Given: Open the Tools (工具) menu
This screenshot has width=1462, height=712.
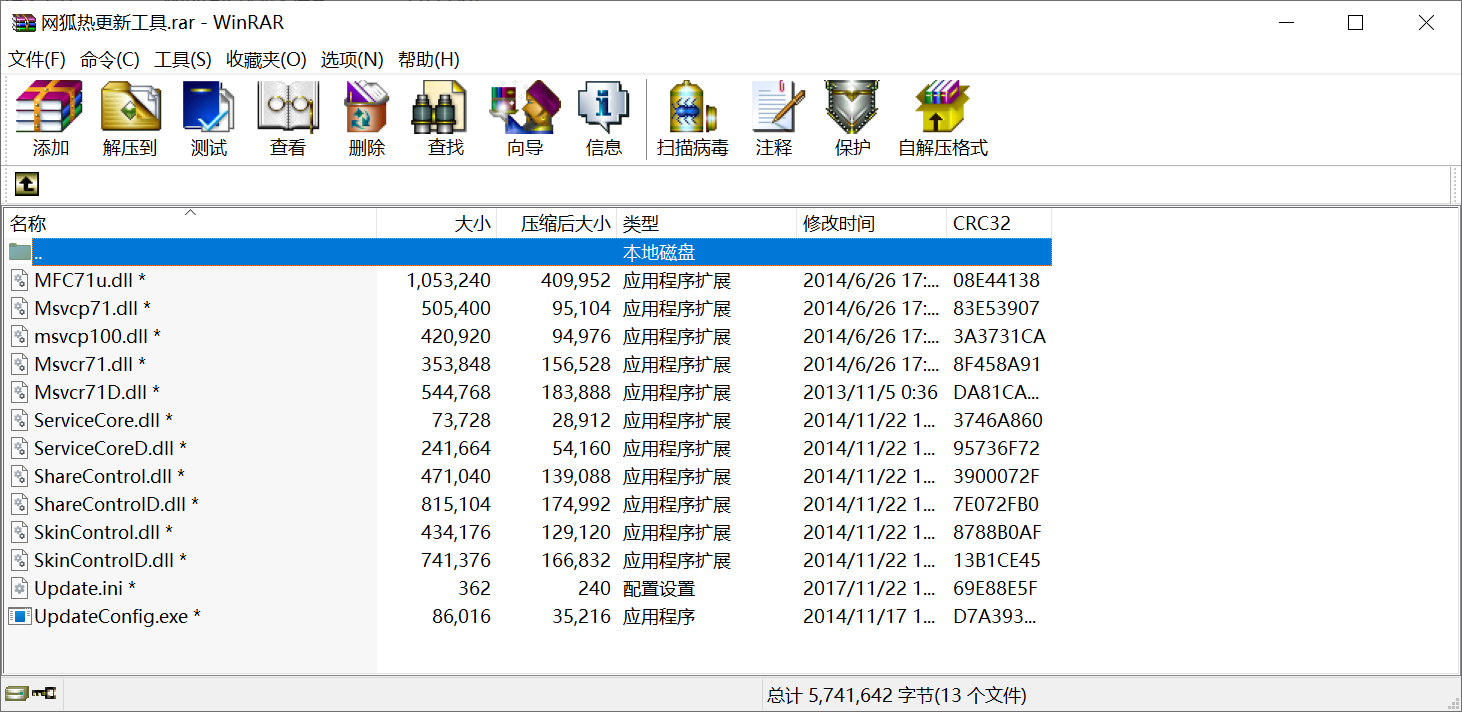Looking at the screenshot, I should coord(183,60).
